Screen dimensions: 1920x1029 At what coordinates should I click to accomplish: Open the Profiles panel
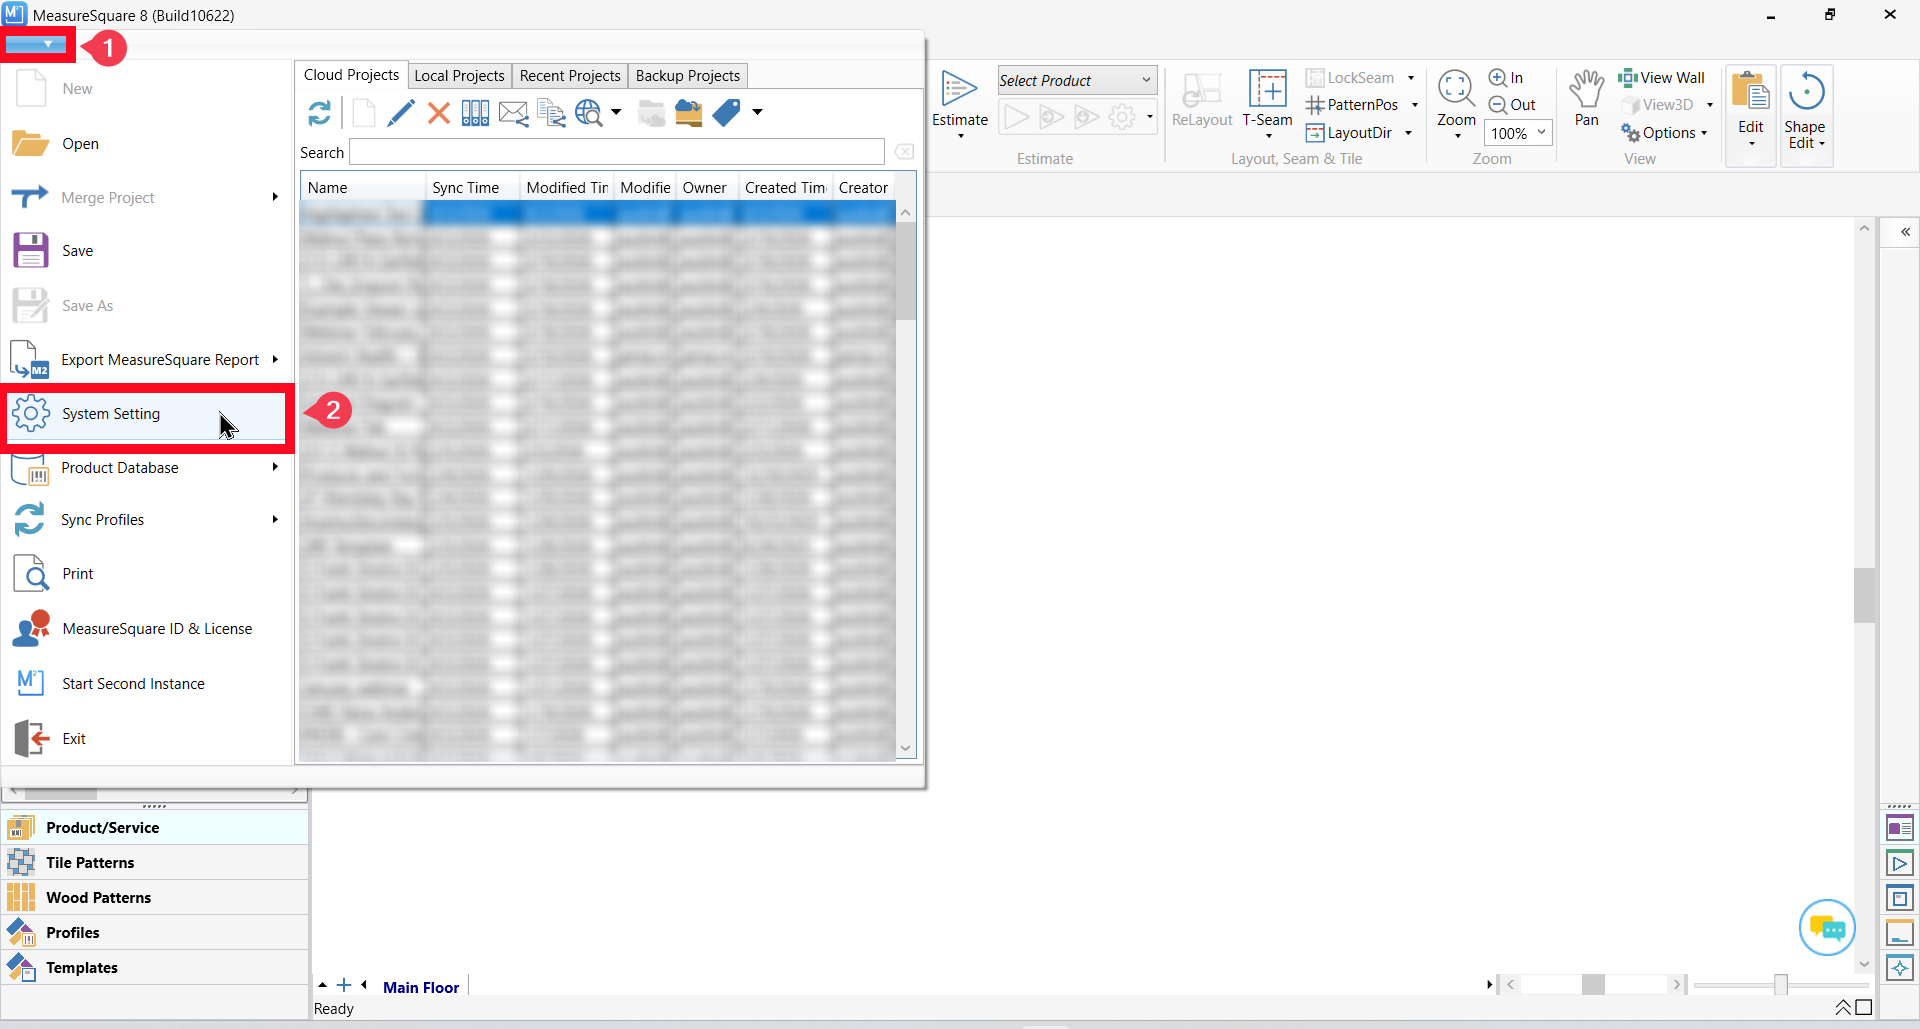click(x=155, y=933)
